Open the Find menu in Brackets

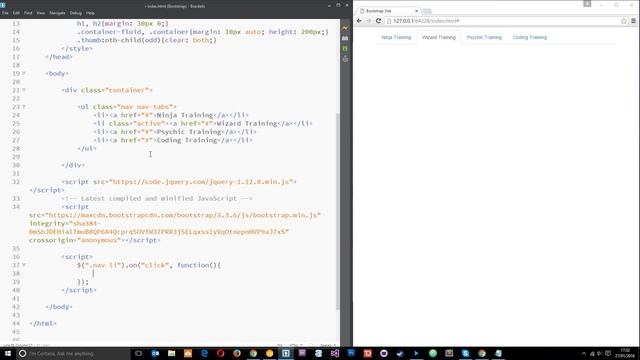tap(28, 13)
